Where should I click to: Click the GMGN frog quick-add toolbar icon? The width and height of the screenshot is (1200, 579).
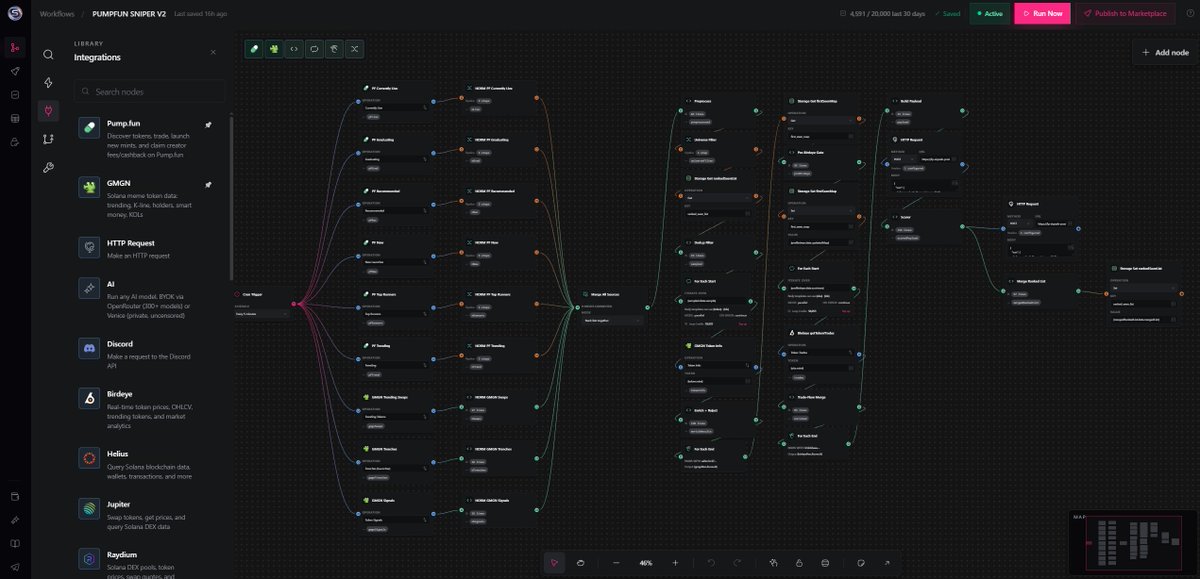pyautogui.click(x=274, y=48)
